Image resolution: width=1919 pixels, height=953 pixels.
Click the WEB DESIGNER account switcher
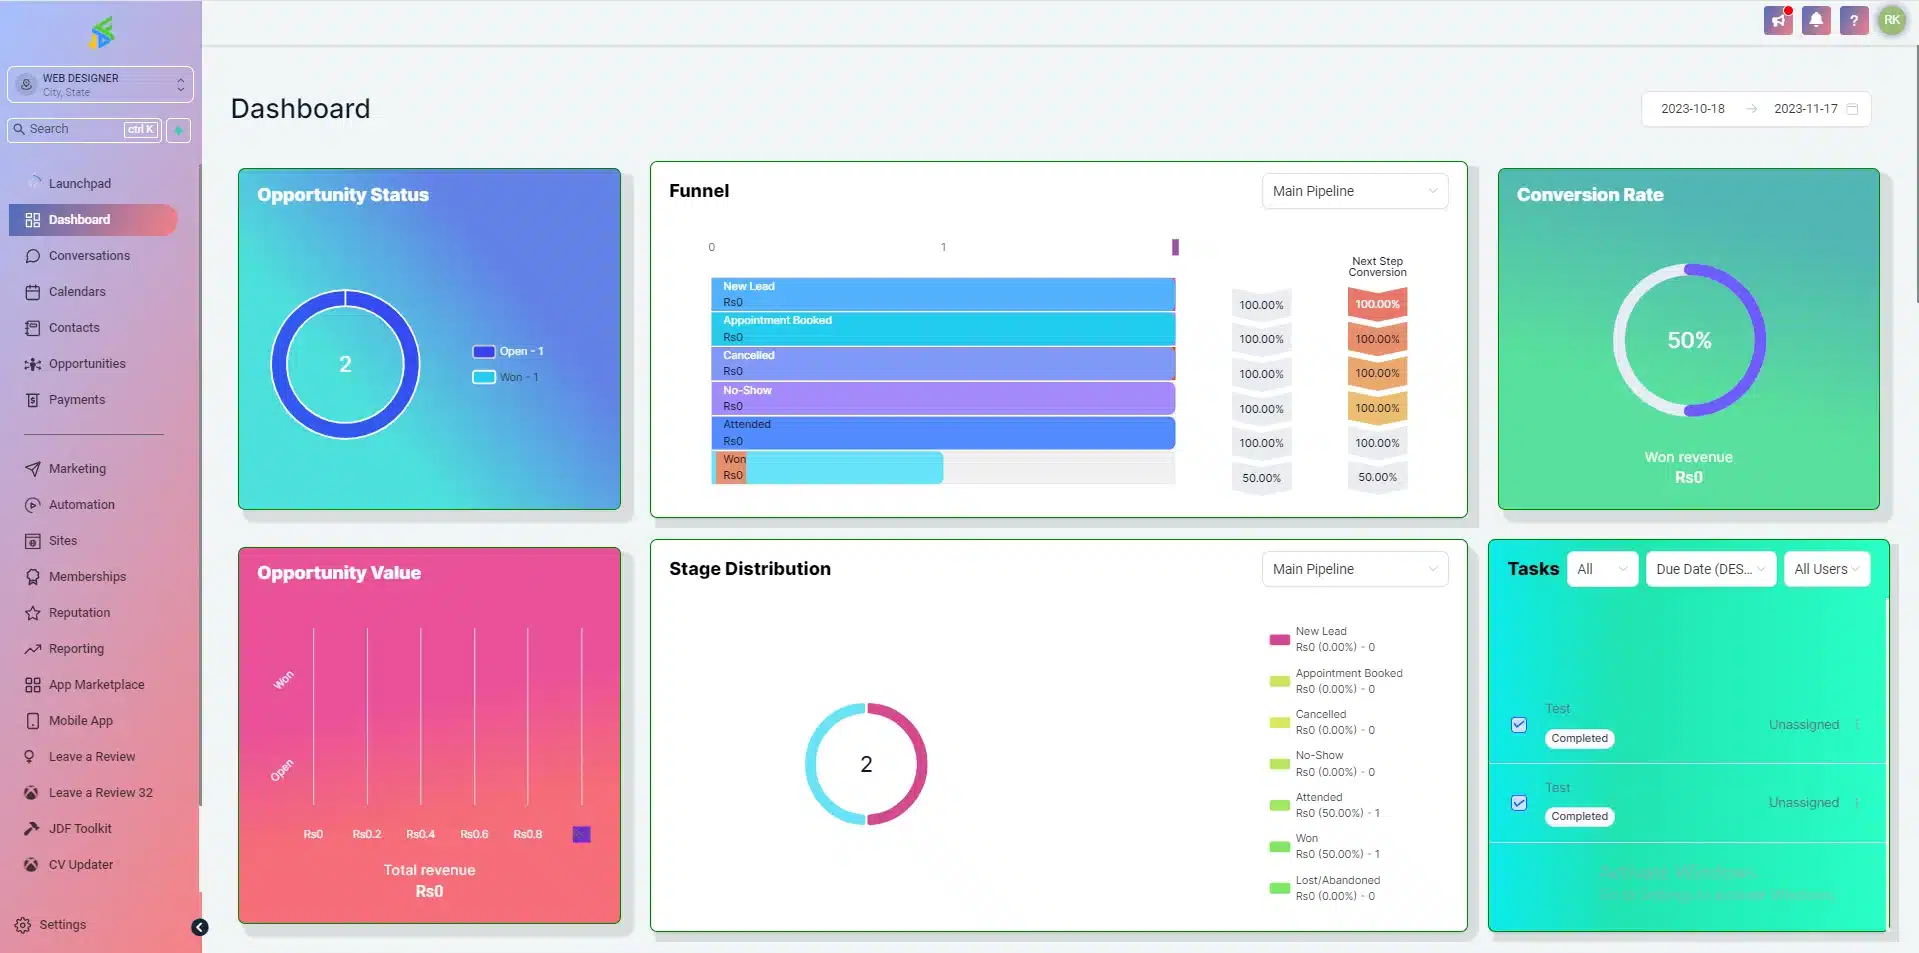pyautogui.click(x=100, y=85)
